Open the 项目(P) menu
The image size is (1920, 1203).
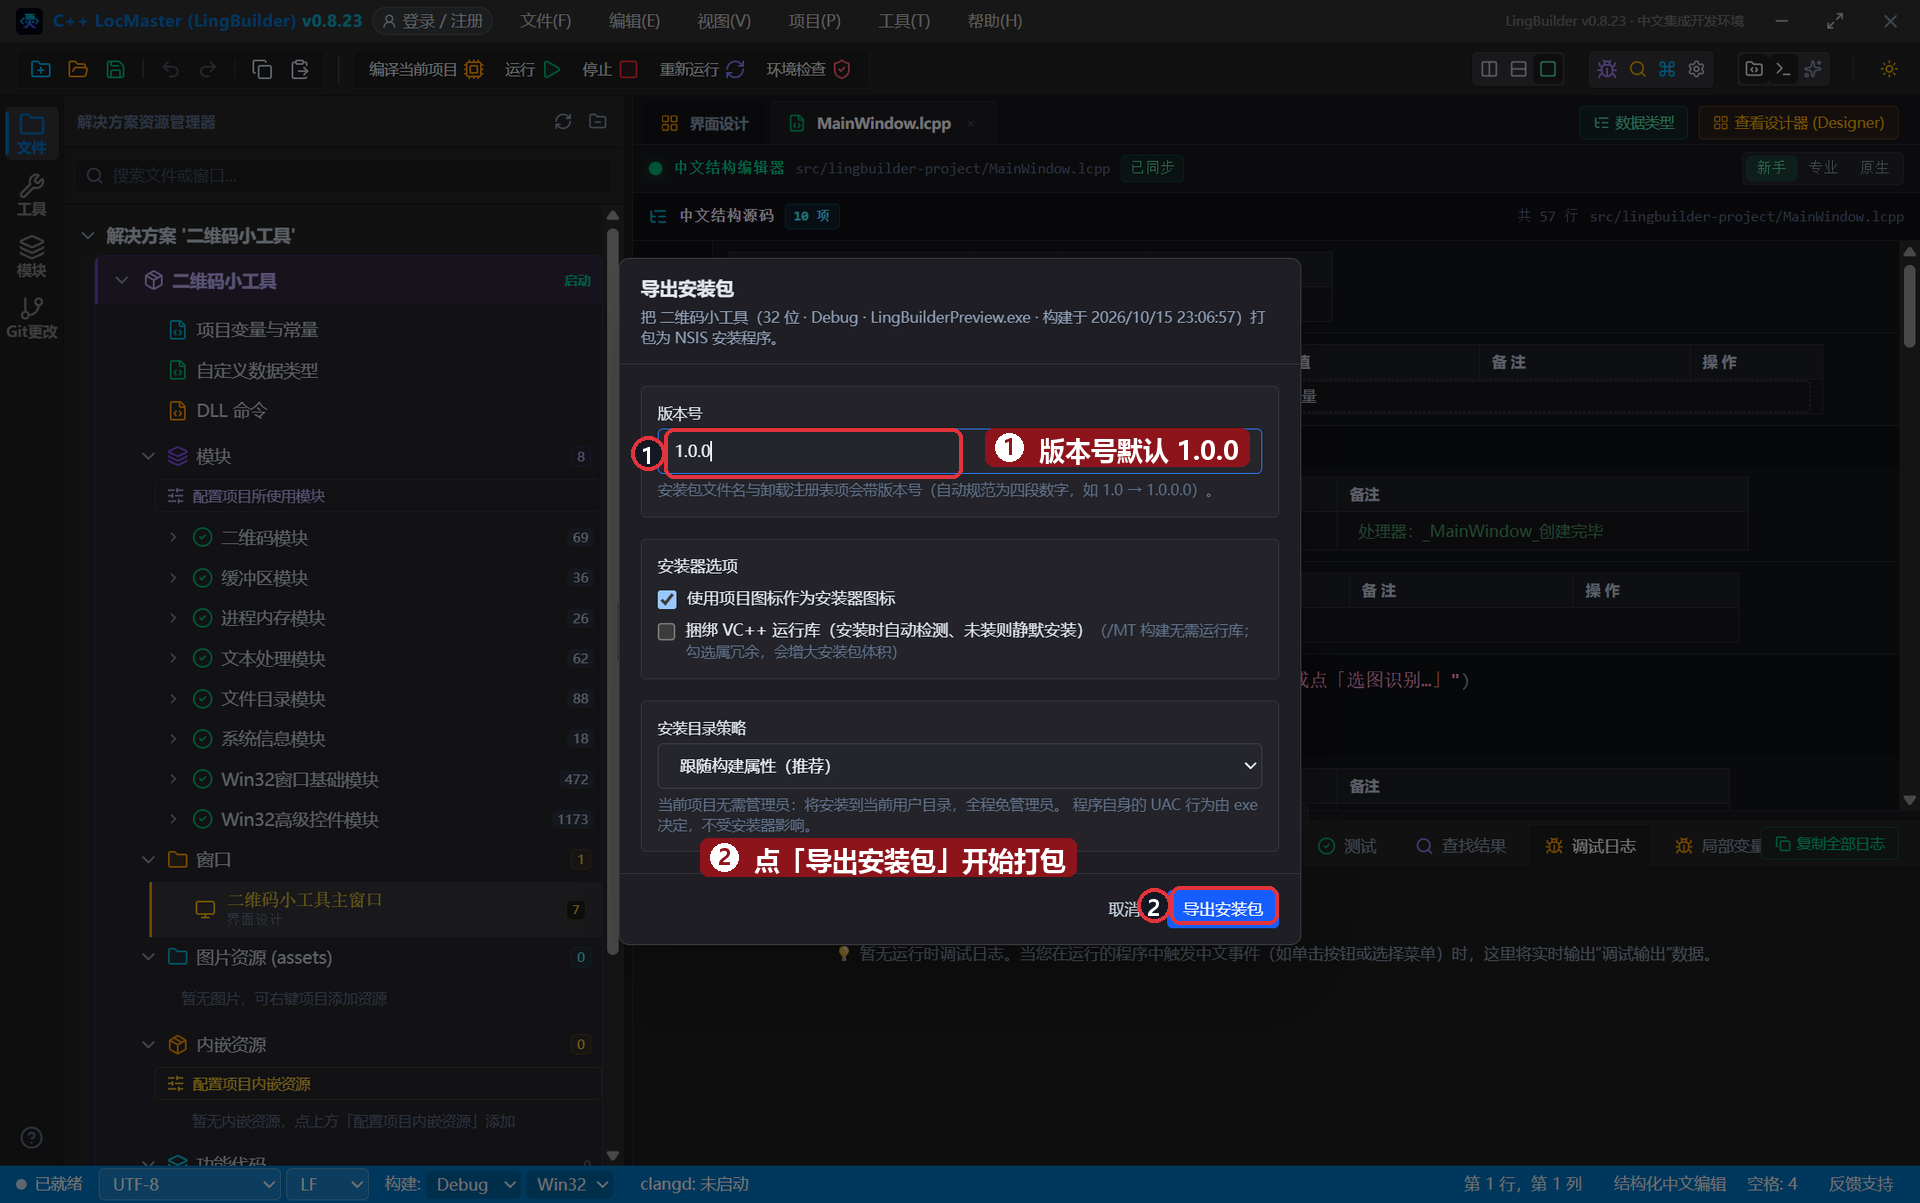(814, 21)
